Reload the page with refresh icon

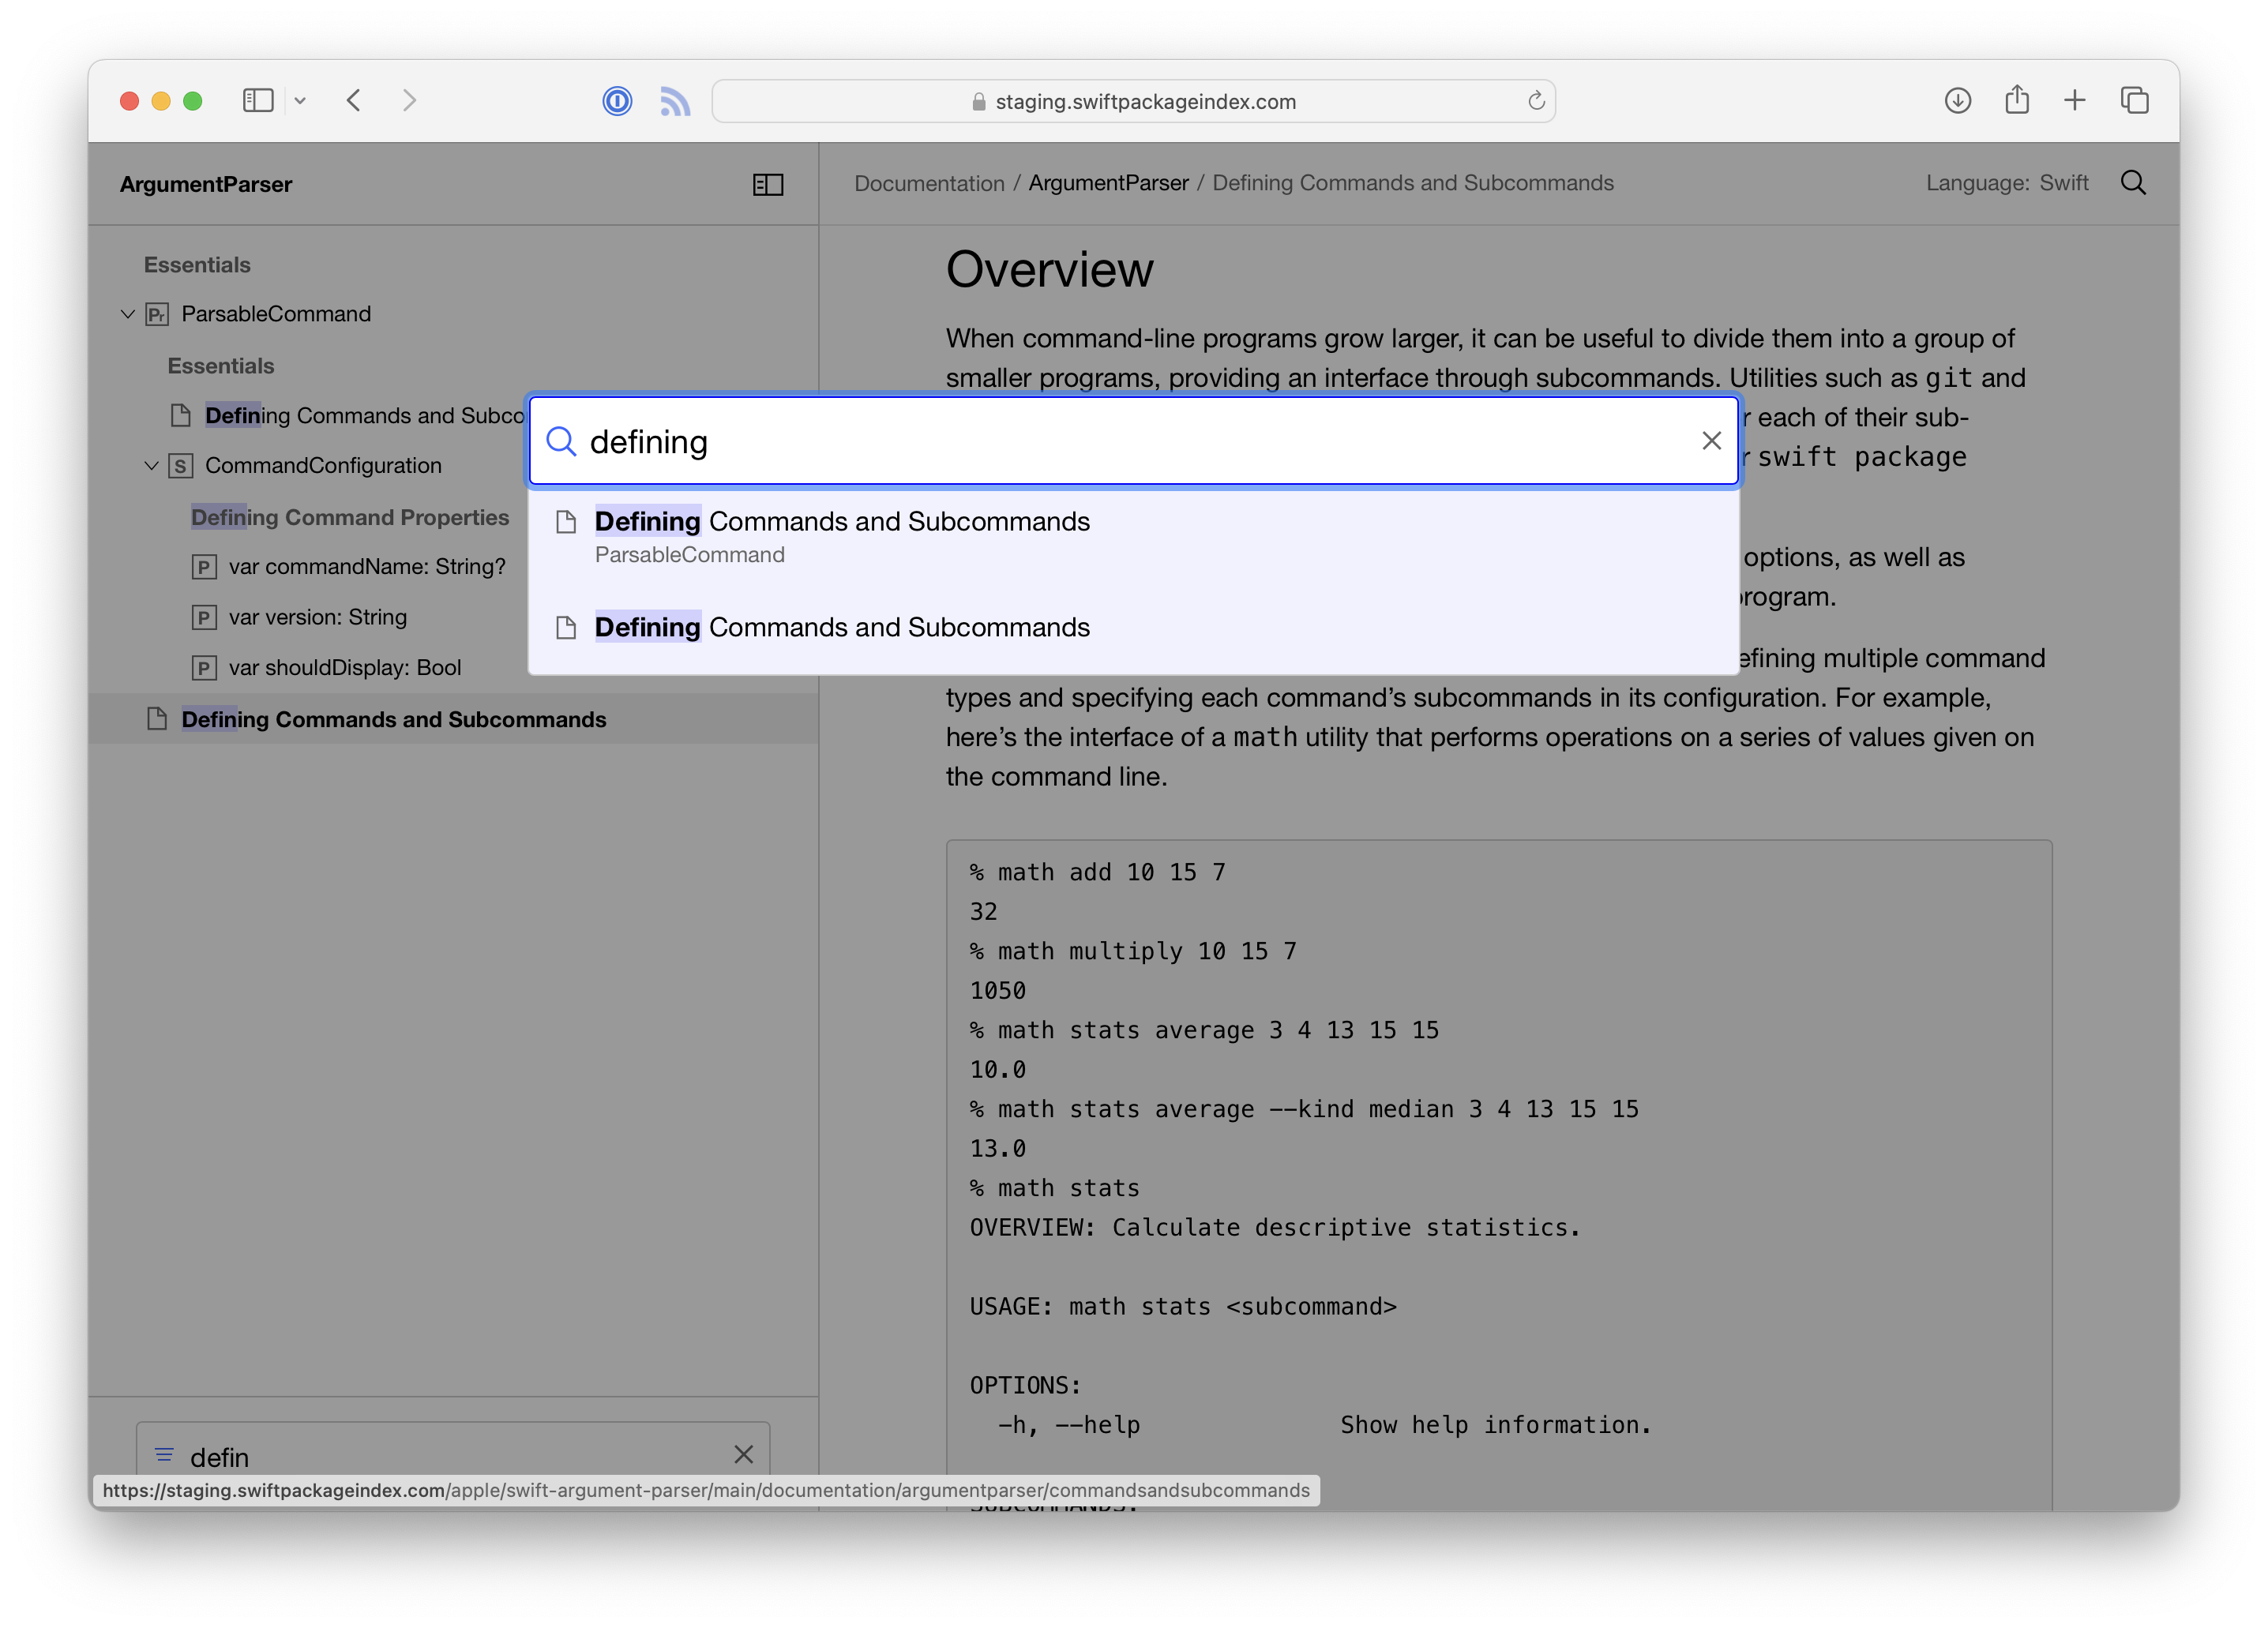pos(1536,101)
